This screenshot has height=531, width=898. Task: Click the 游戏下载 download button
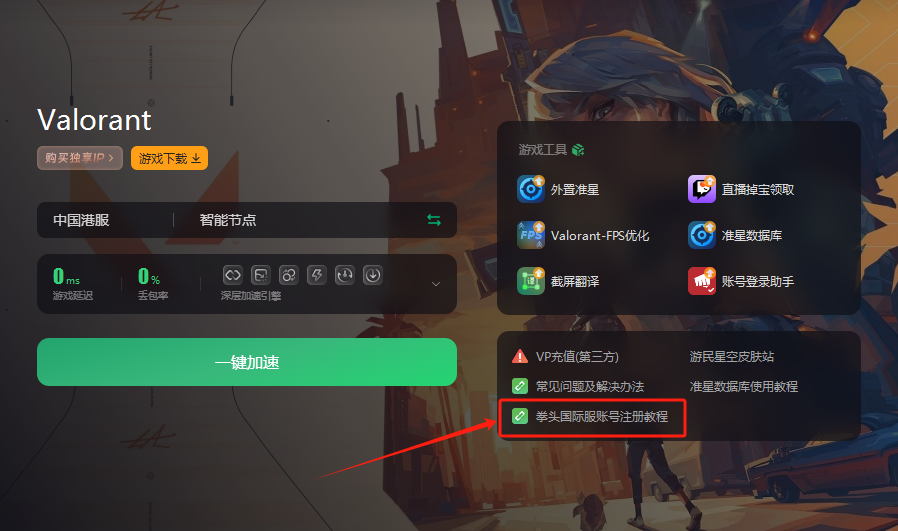[x=170, y=158]
